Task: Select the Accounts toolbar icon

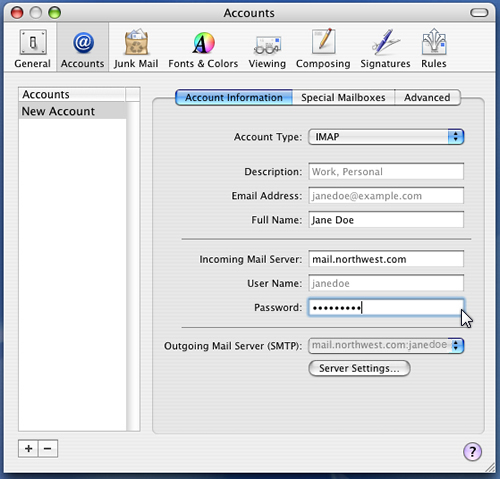Action: click(x=82, y=48)
